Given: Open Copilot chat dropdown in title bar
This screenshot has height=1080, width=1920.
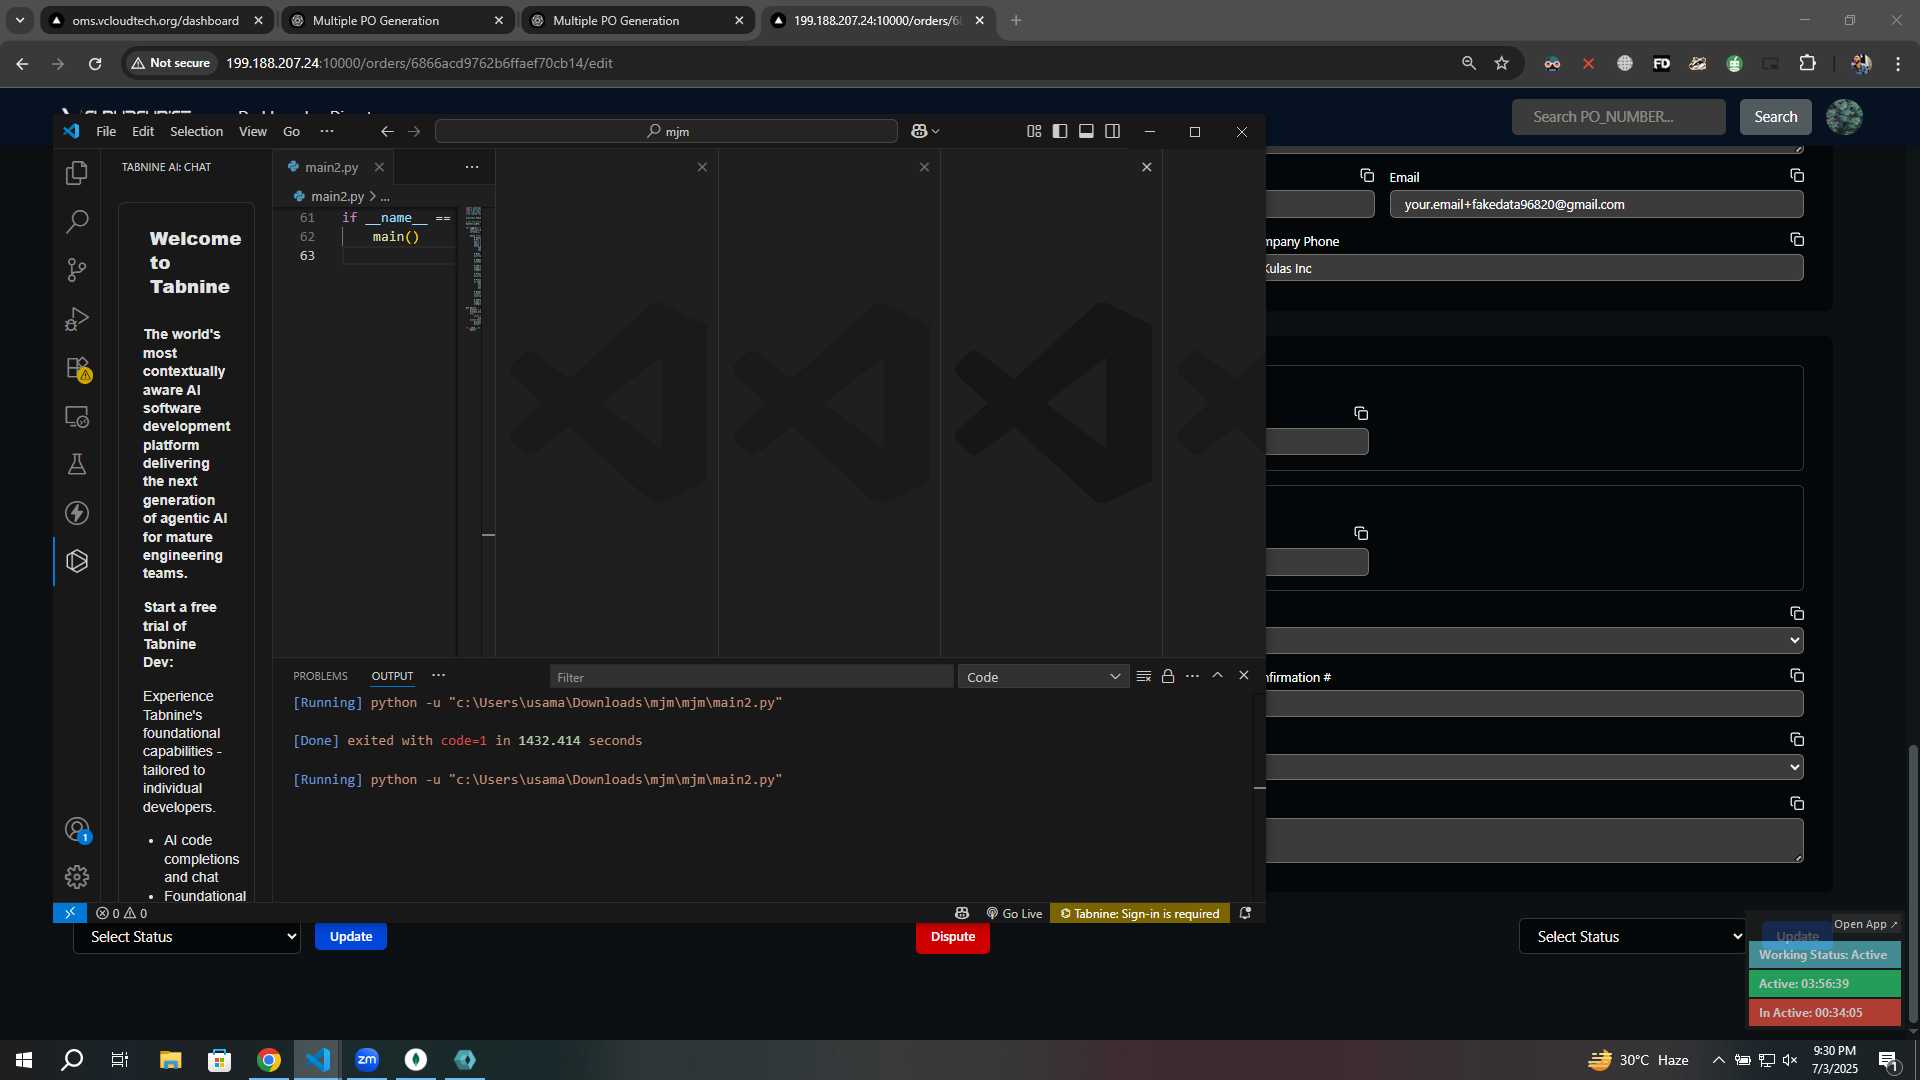Looking at the screenshot, I should click(925, 131).
